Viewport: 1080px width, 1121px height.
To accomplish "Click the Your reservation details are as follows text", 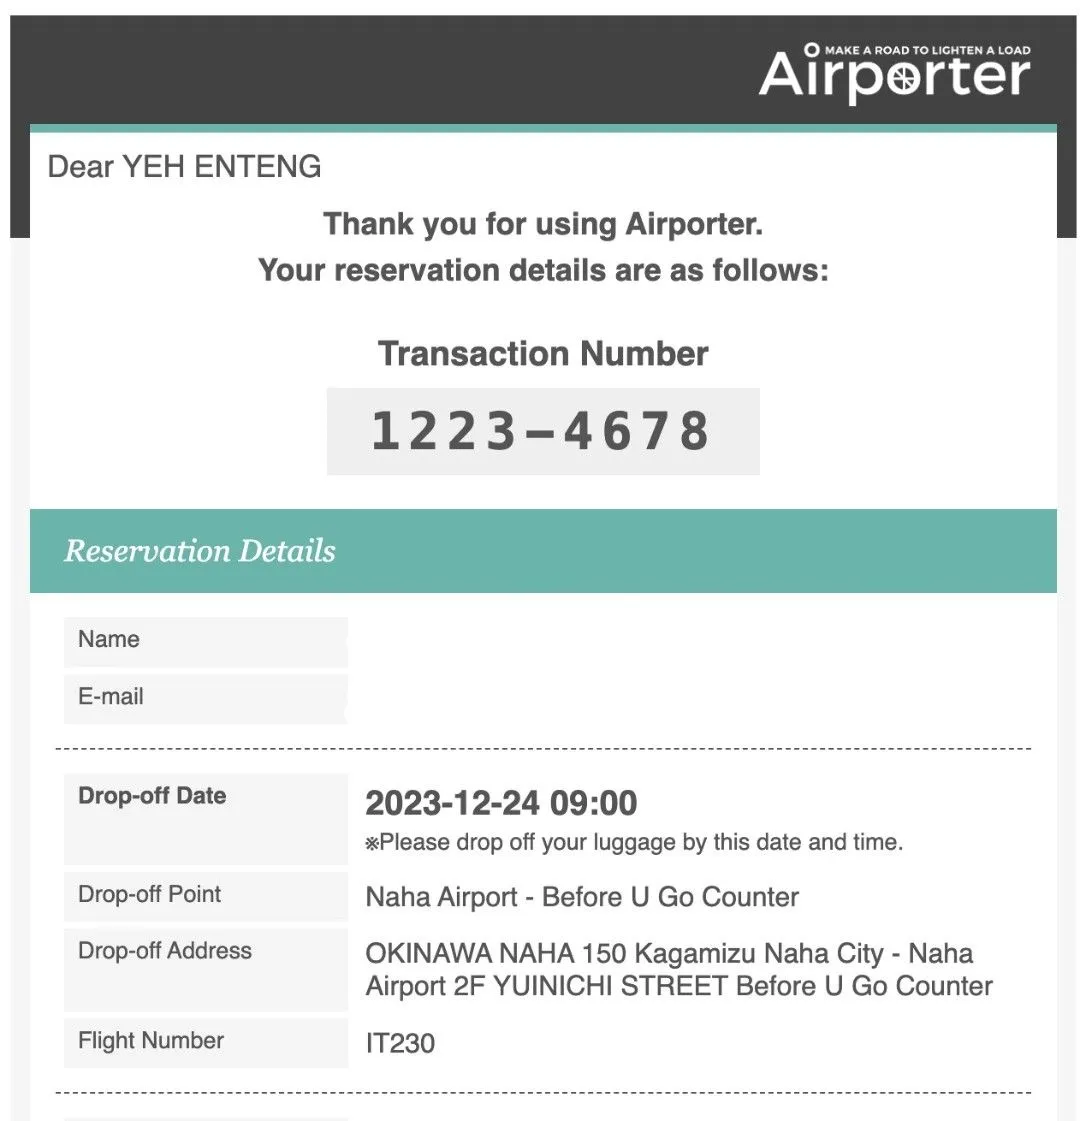I will coord(543,270).
